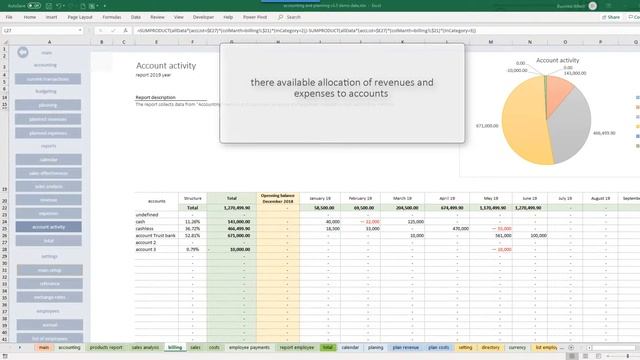
Task: Click the round back arrow icon in sidebar
Action: 23,52
